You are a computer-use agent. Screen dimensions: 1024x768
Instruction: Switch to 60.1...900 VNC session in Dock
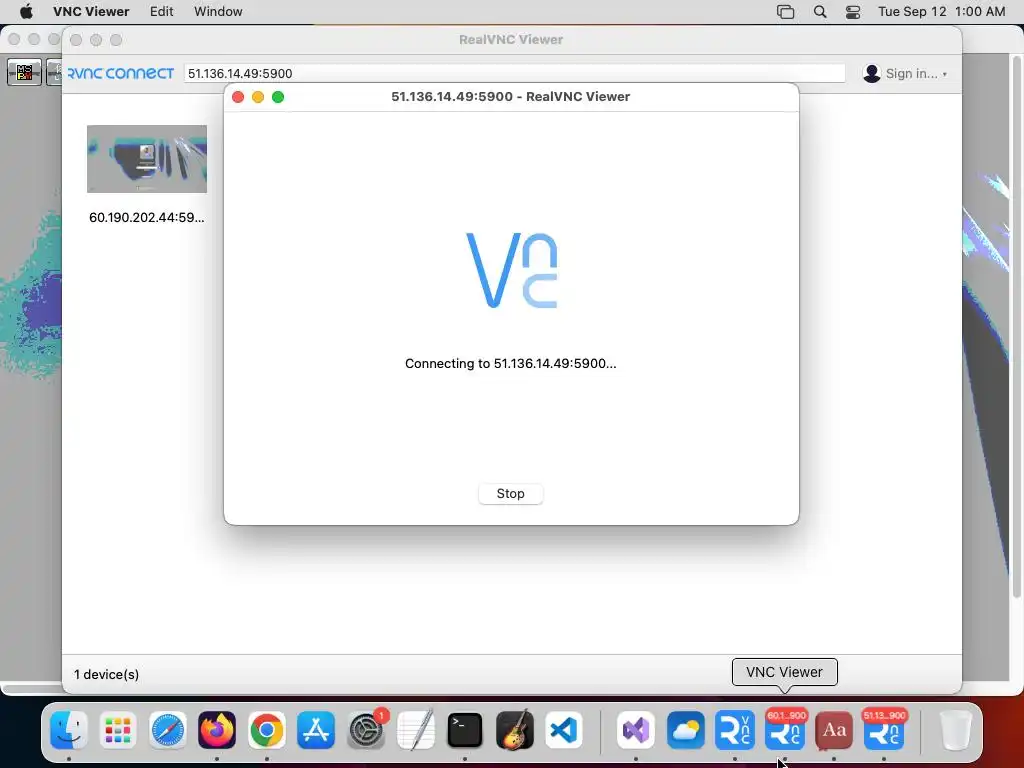[784, 730]
